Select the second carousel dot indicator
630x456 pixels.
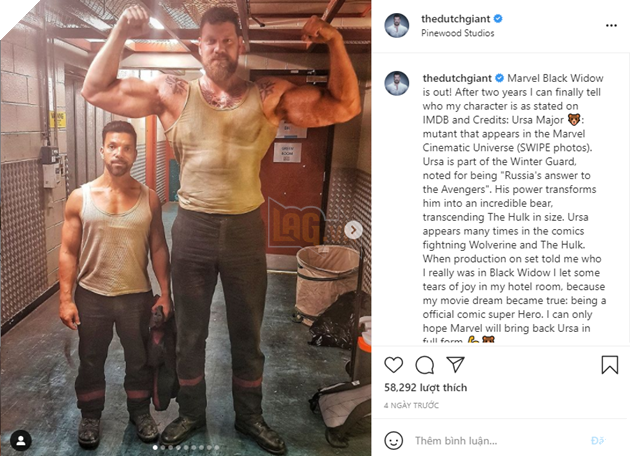pos(163,447)
